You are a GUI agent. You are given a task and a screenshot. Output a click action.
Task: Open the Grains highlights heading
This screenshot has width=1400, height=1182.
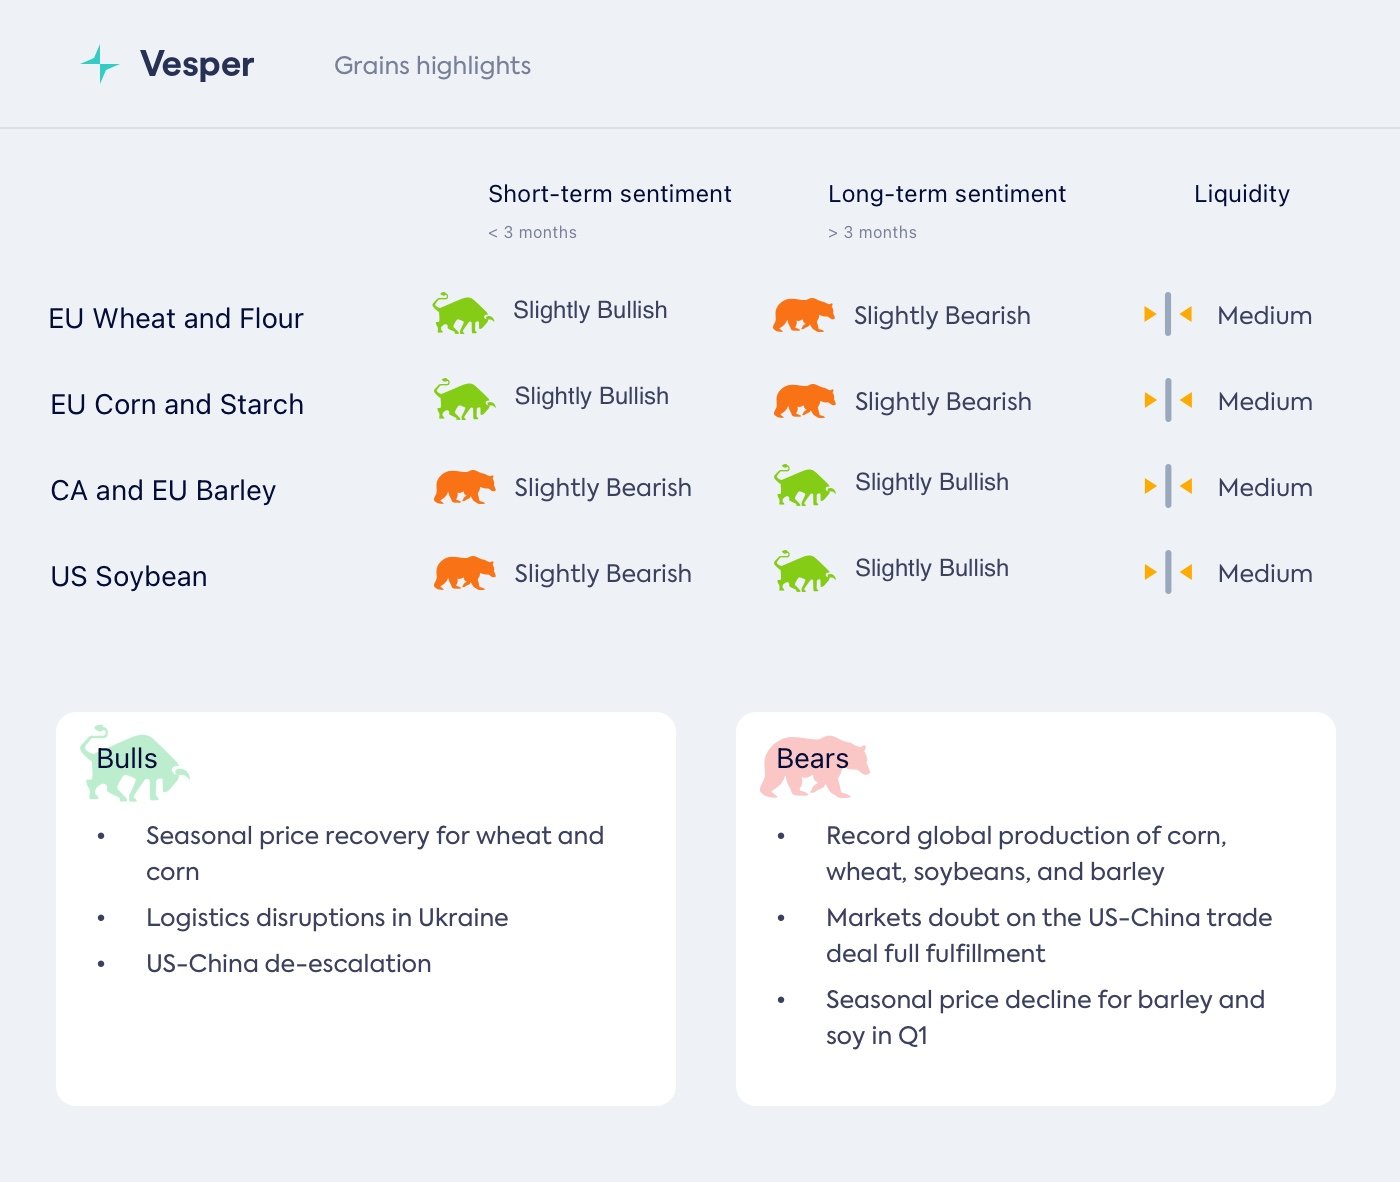pos(432,66)
